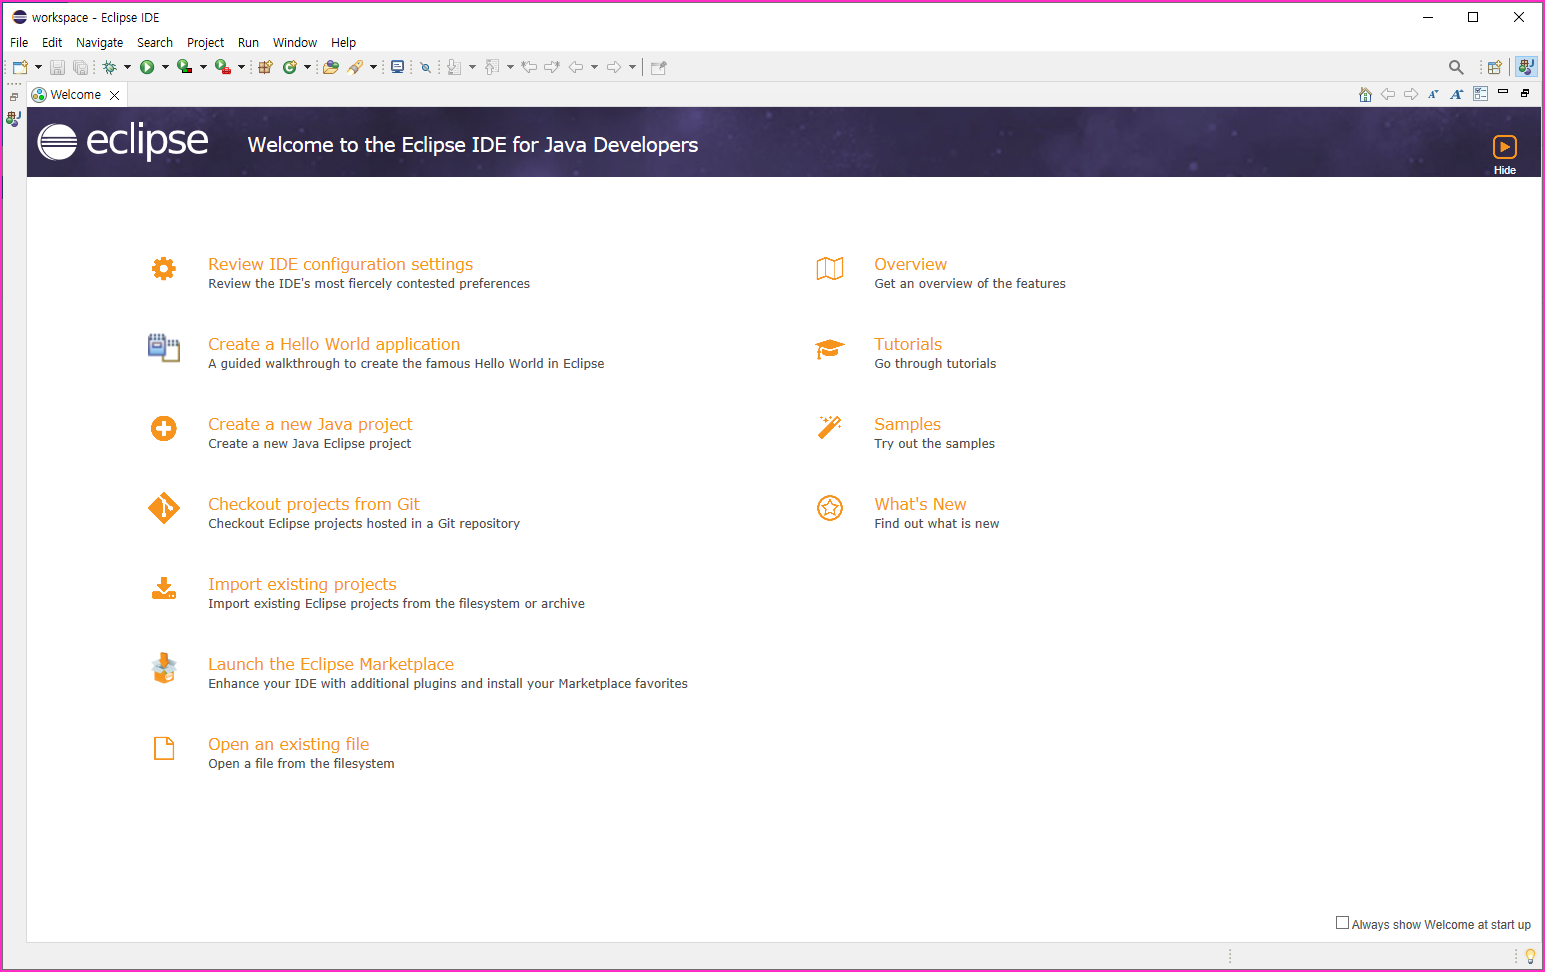Click the Debug bug icon
The image size is (1545, 972).
coord(109,67)
